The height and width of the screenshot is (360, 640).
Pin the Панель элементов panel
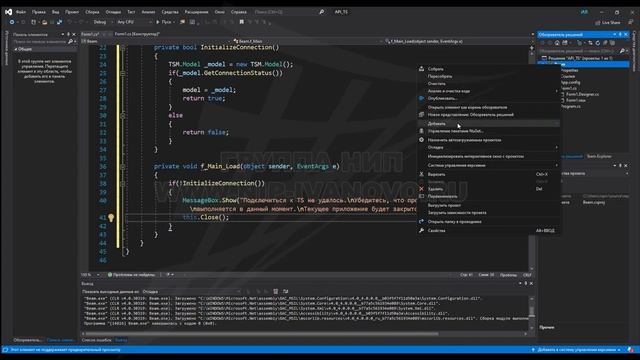click(x=68, y=35)
